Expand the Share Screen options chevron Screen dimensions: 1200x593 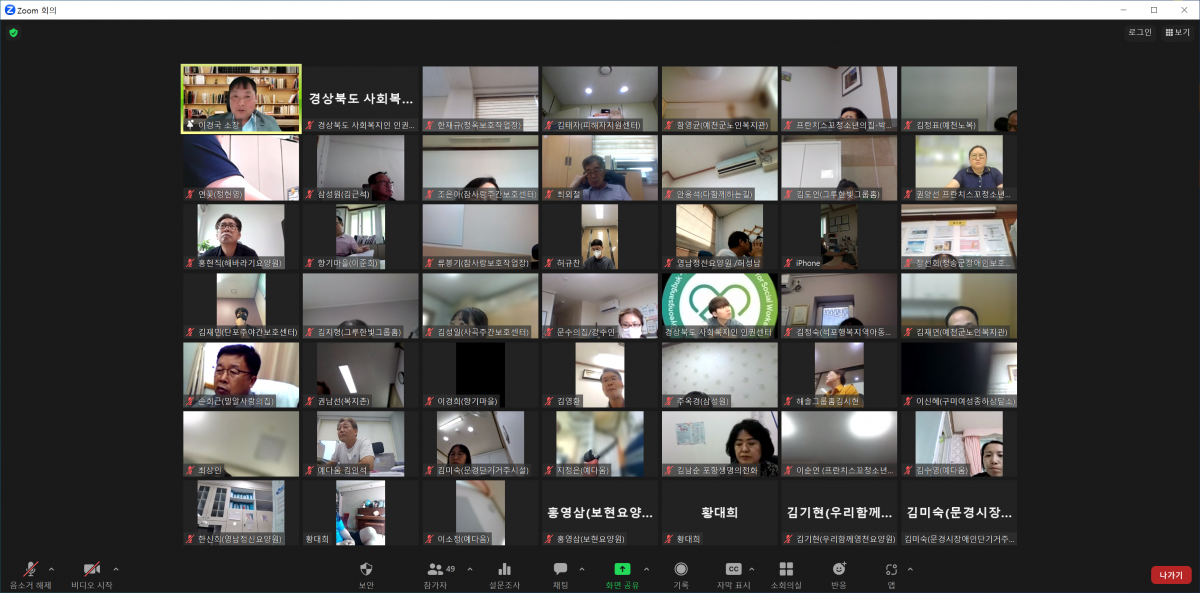tap(646, 569)
